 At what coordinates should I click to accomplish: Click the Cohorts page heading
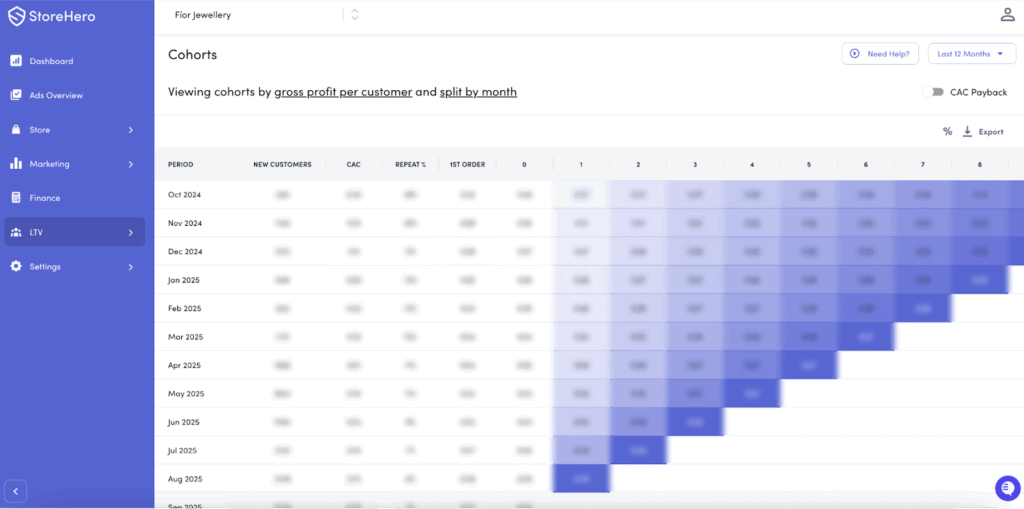point(193,55)
